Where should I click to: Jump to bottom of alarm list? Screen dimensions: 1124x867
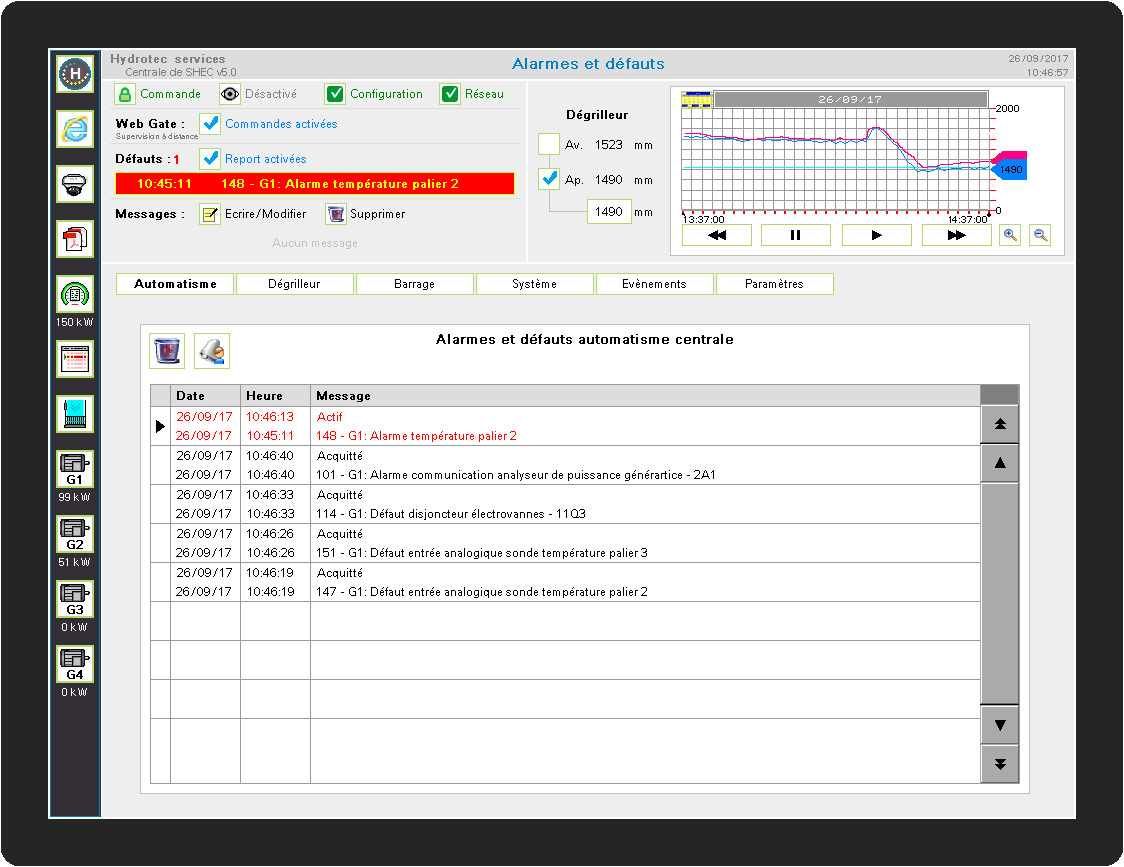pyautogui.click(x=1000, y=764)
